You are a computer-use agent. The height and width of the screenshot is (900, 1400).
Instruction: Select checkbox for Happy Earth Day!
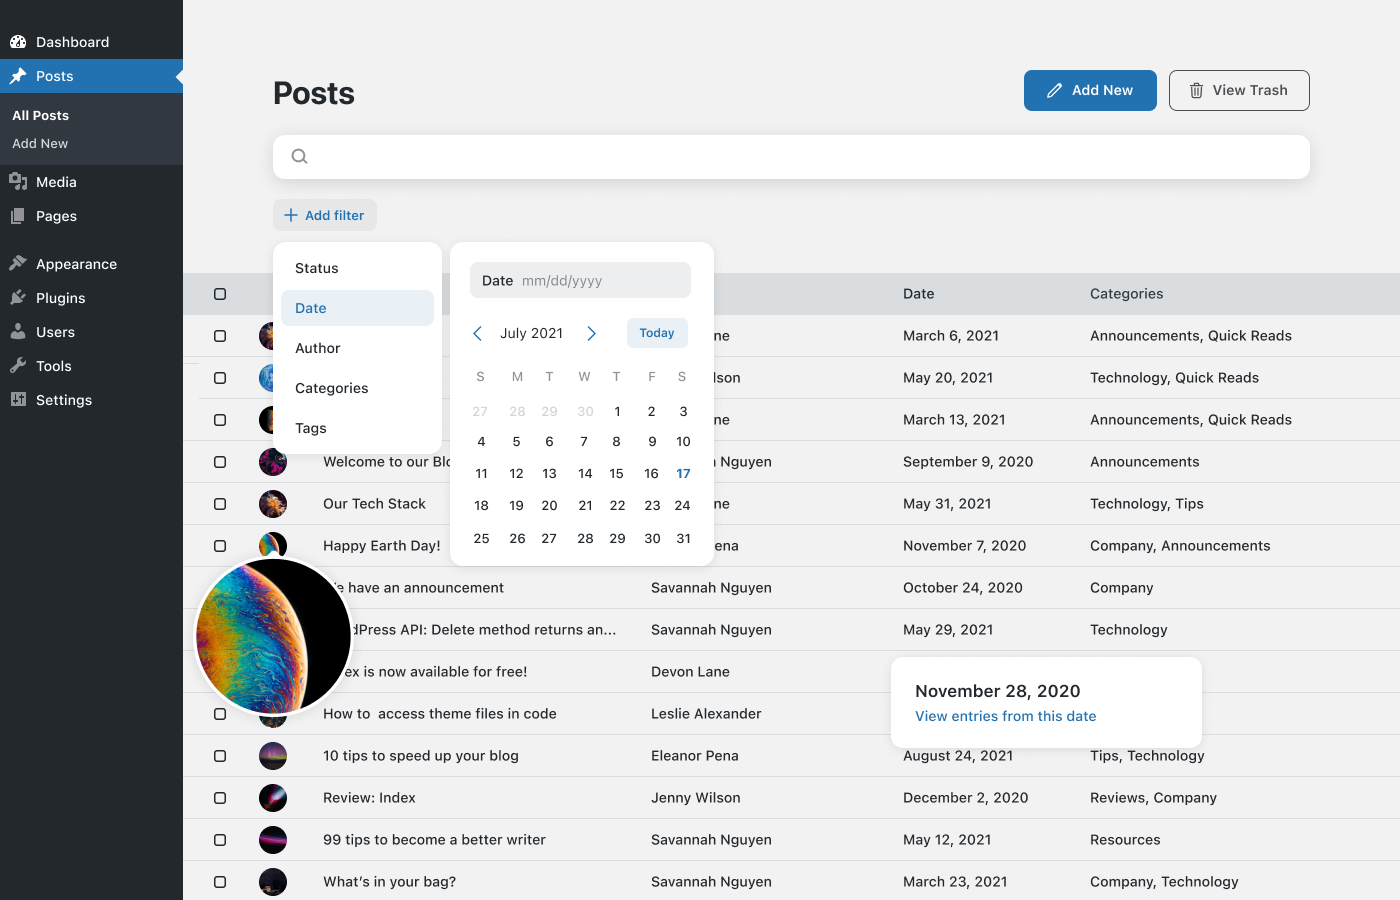[220, 546]
